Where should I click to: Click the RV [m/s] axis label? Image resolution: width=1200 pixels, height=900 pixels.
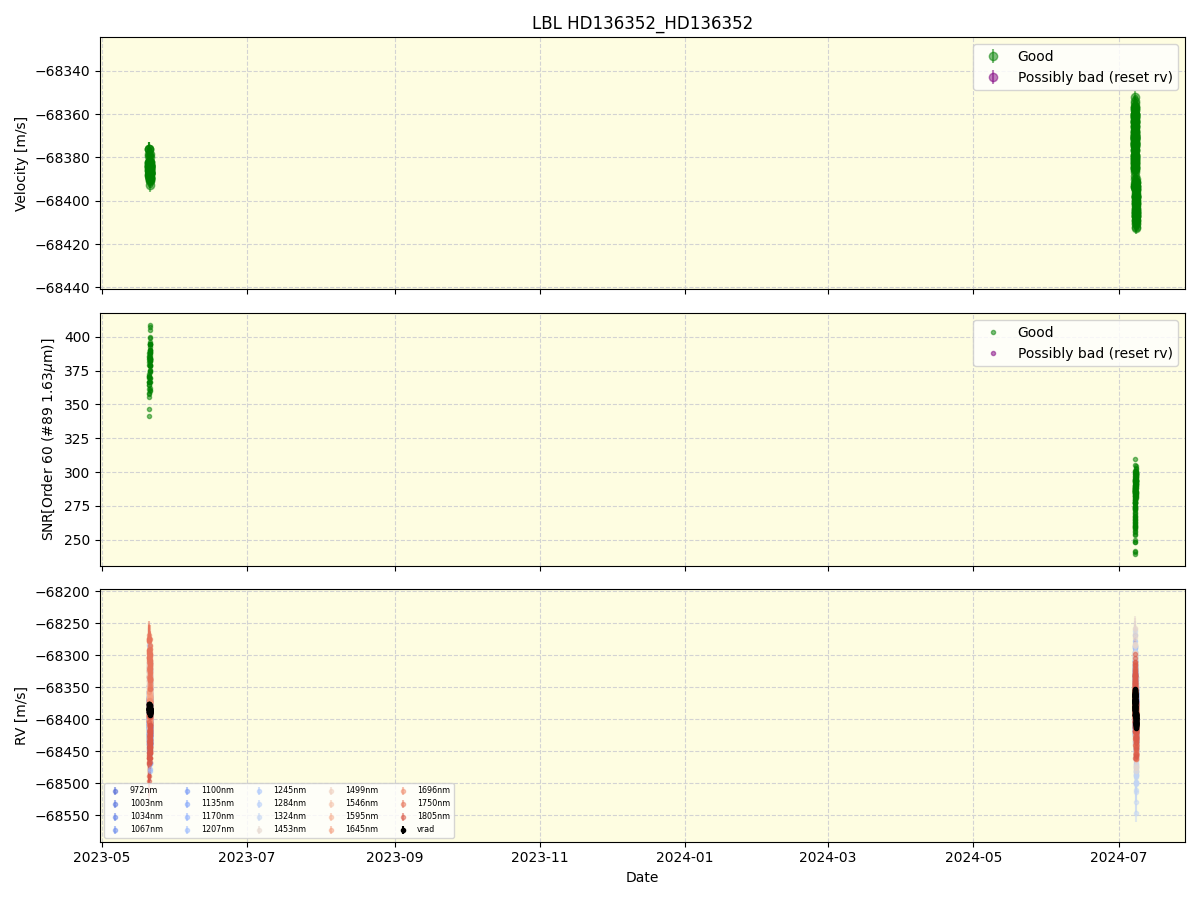pos(21,716)
